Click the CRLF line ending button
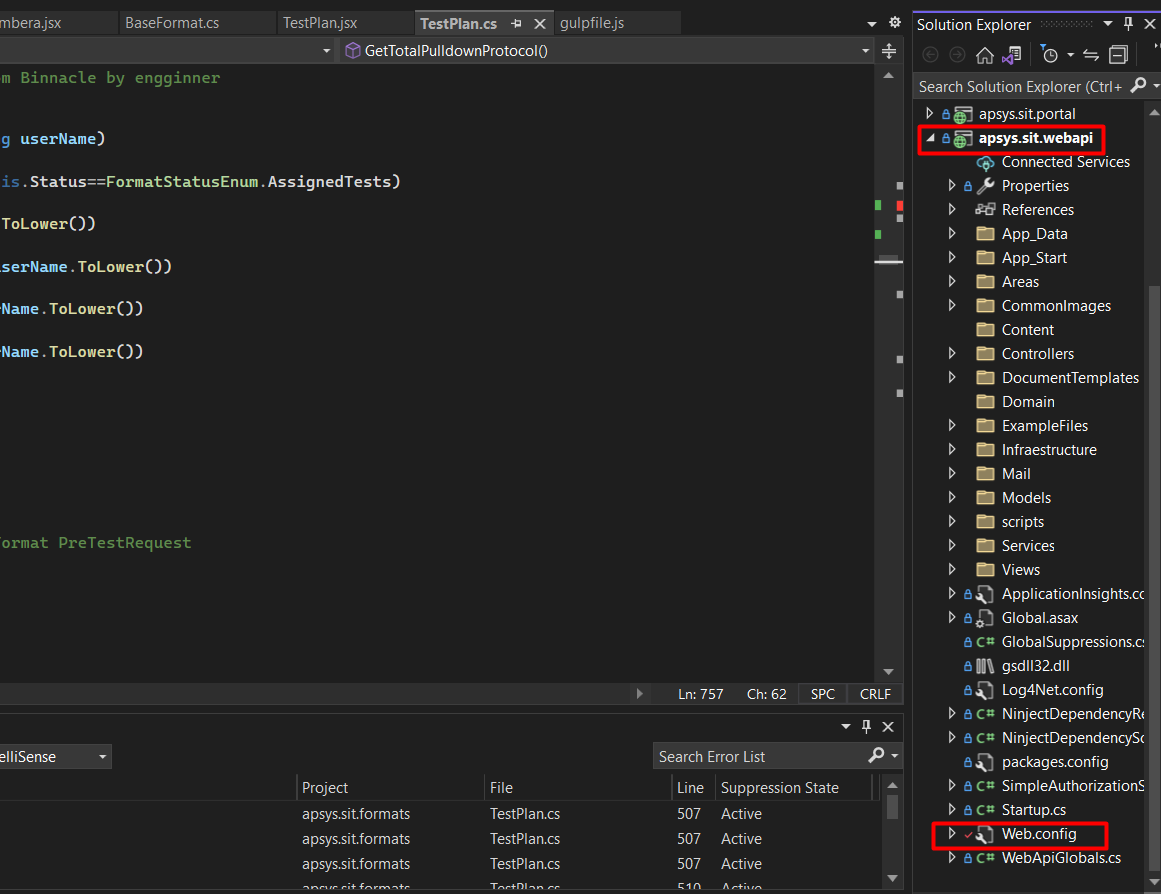The height and width of the screenshot is (894, 1161). coord(875,694)
